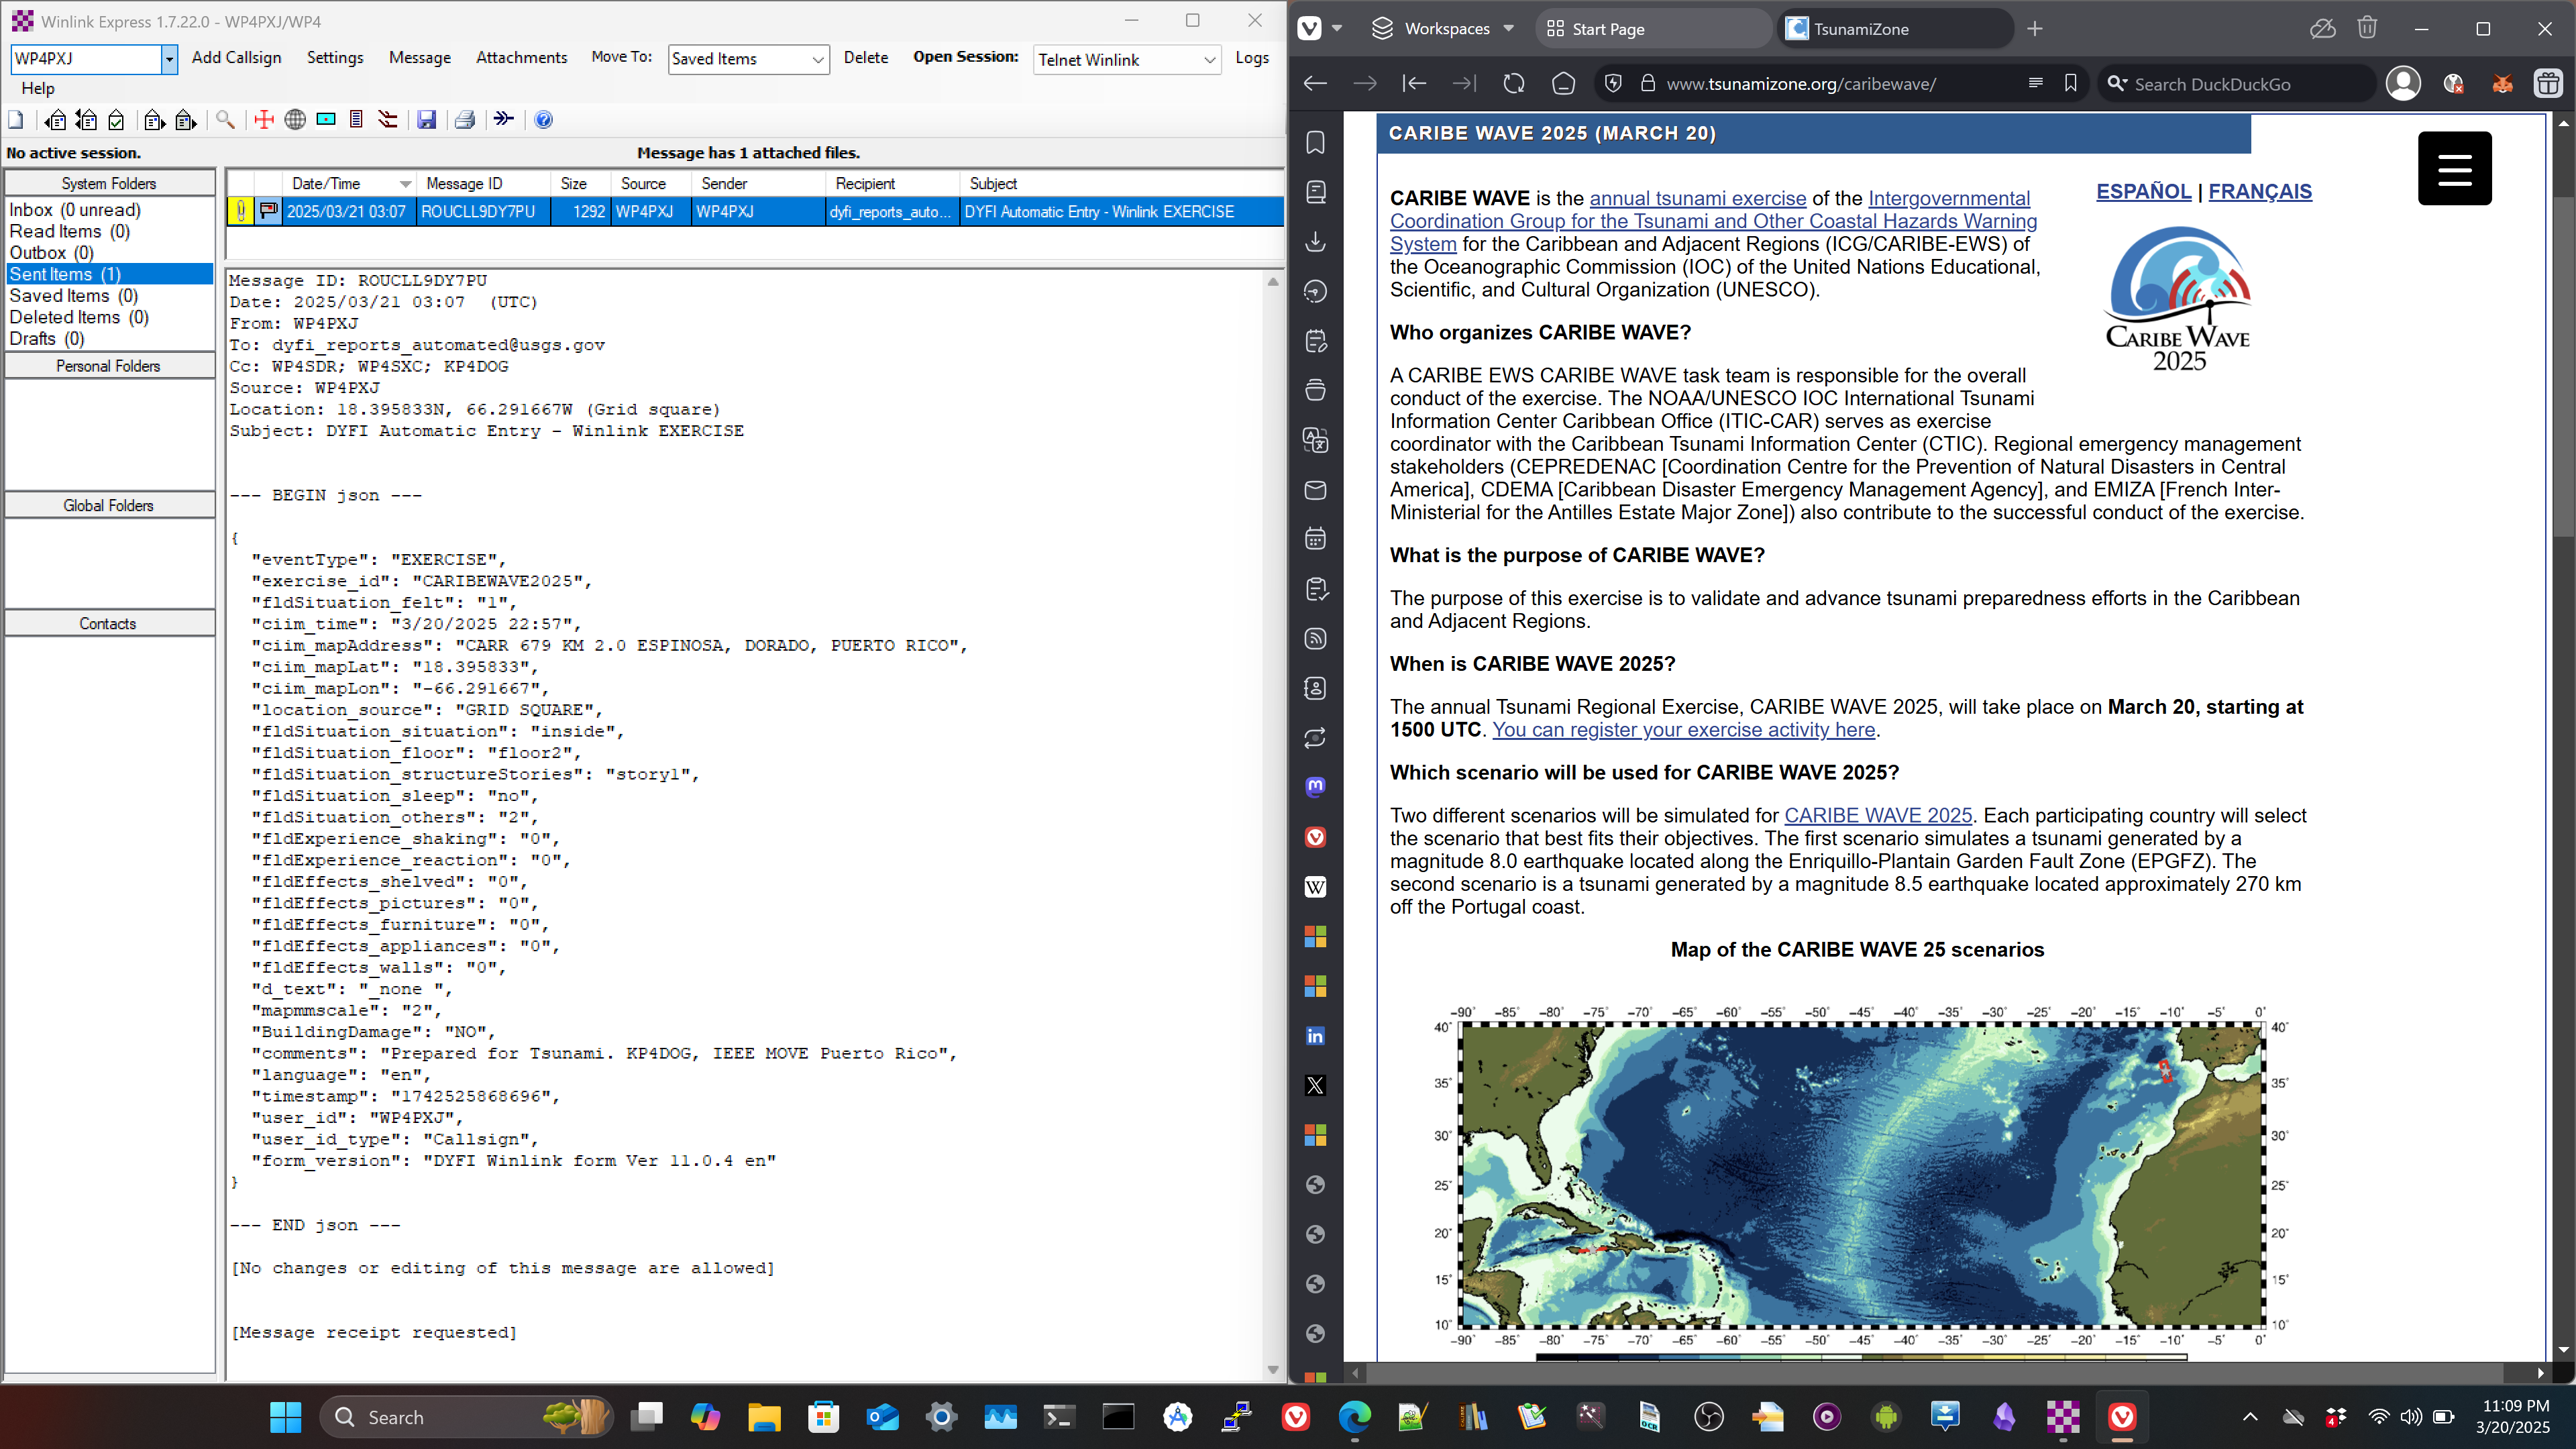Screen dimensions: 2576x1449
Task: Click the red crosshair GPS position icon
Action: (264, 120)
